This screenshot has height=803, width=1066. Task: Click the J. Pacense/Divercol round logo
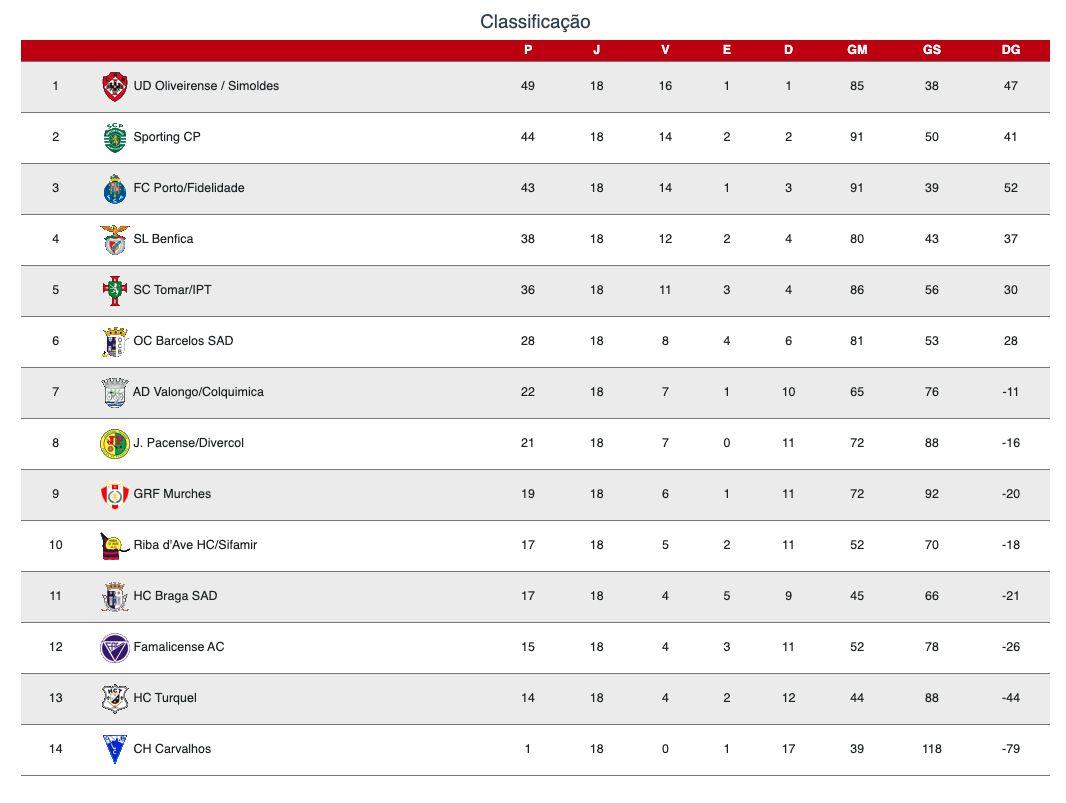(114, 443)
